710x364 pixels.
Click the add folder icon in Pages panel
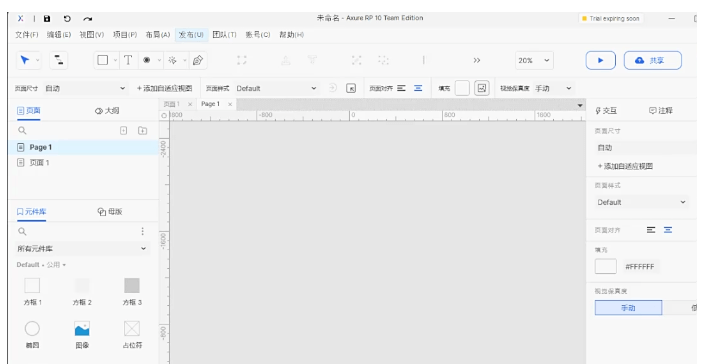pyautogui.click(x=142, y=130)
